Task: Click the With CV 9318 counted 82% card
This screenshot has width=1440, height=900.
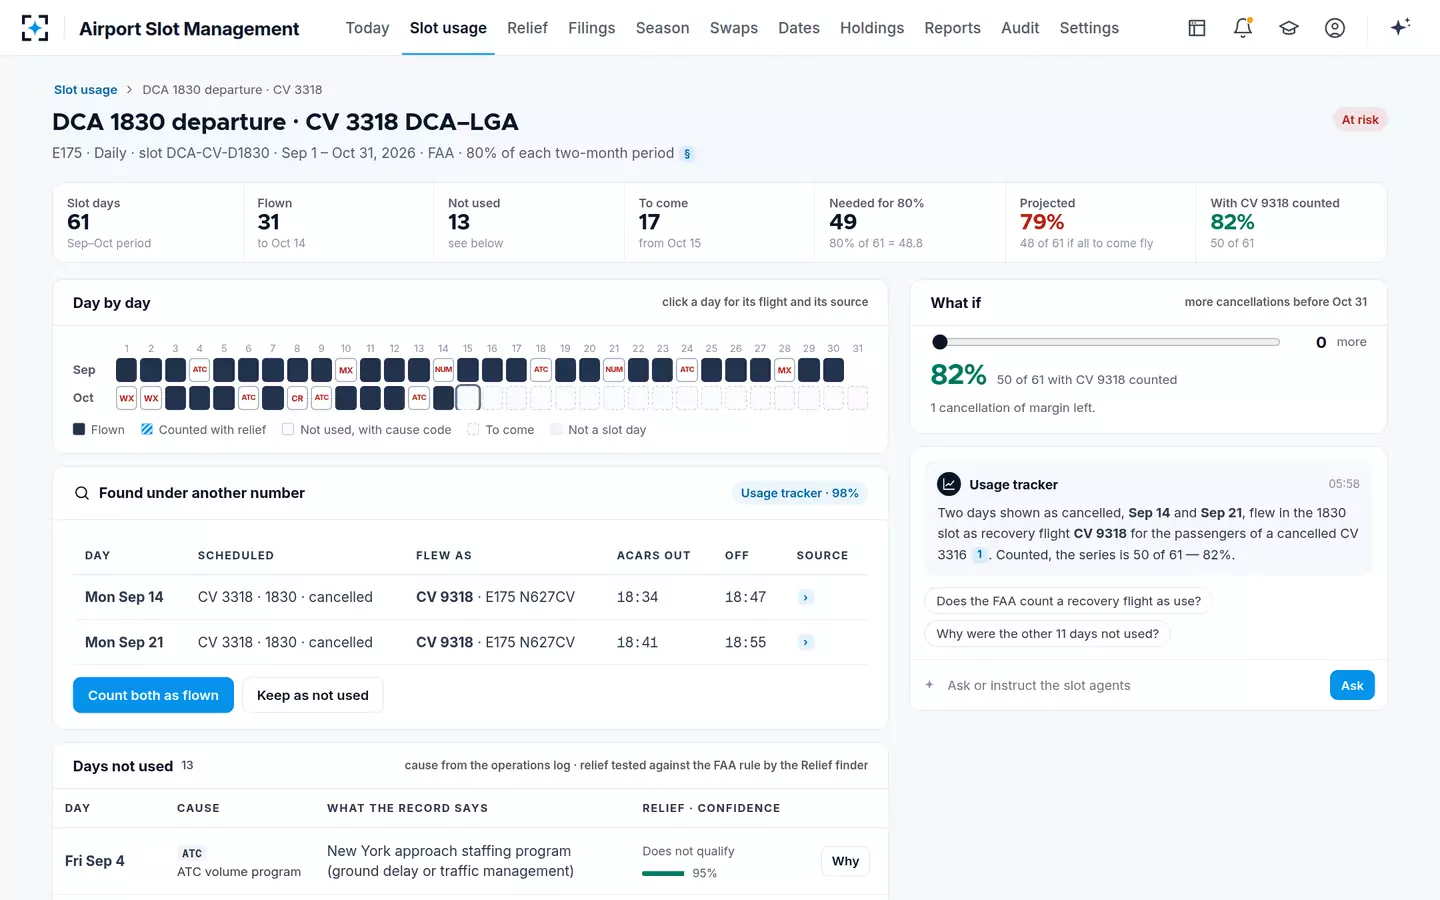Action: point(1291,222)
